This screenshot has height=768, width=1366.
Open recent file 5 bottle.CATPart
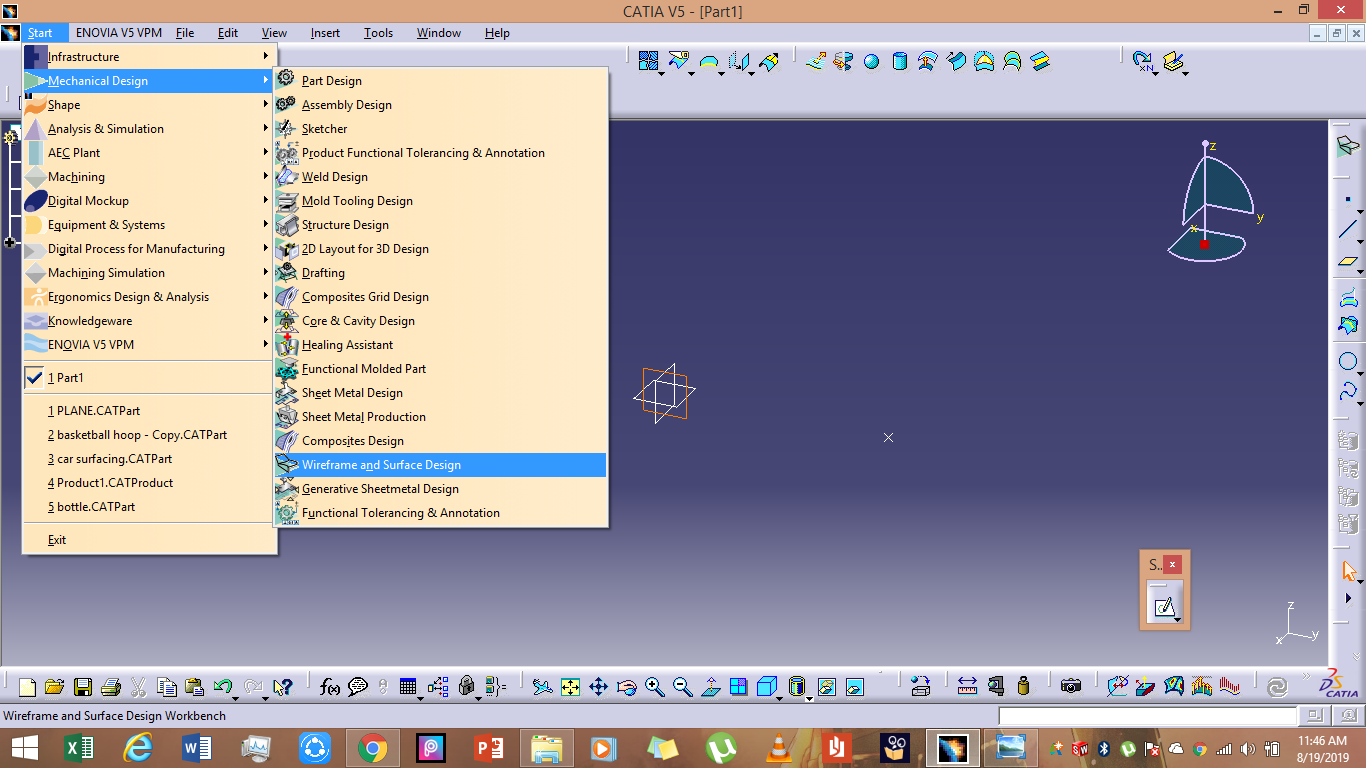[x=150, y=507]
